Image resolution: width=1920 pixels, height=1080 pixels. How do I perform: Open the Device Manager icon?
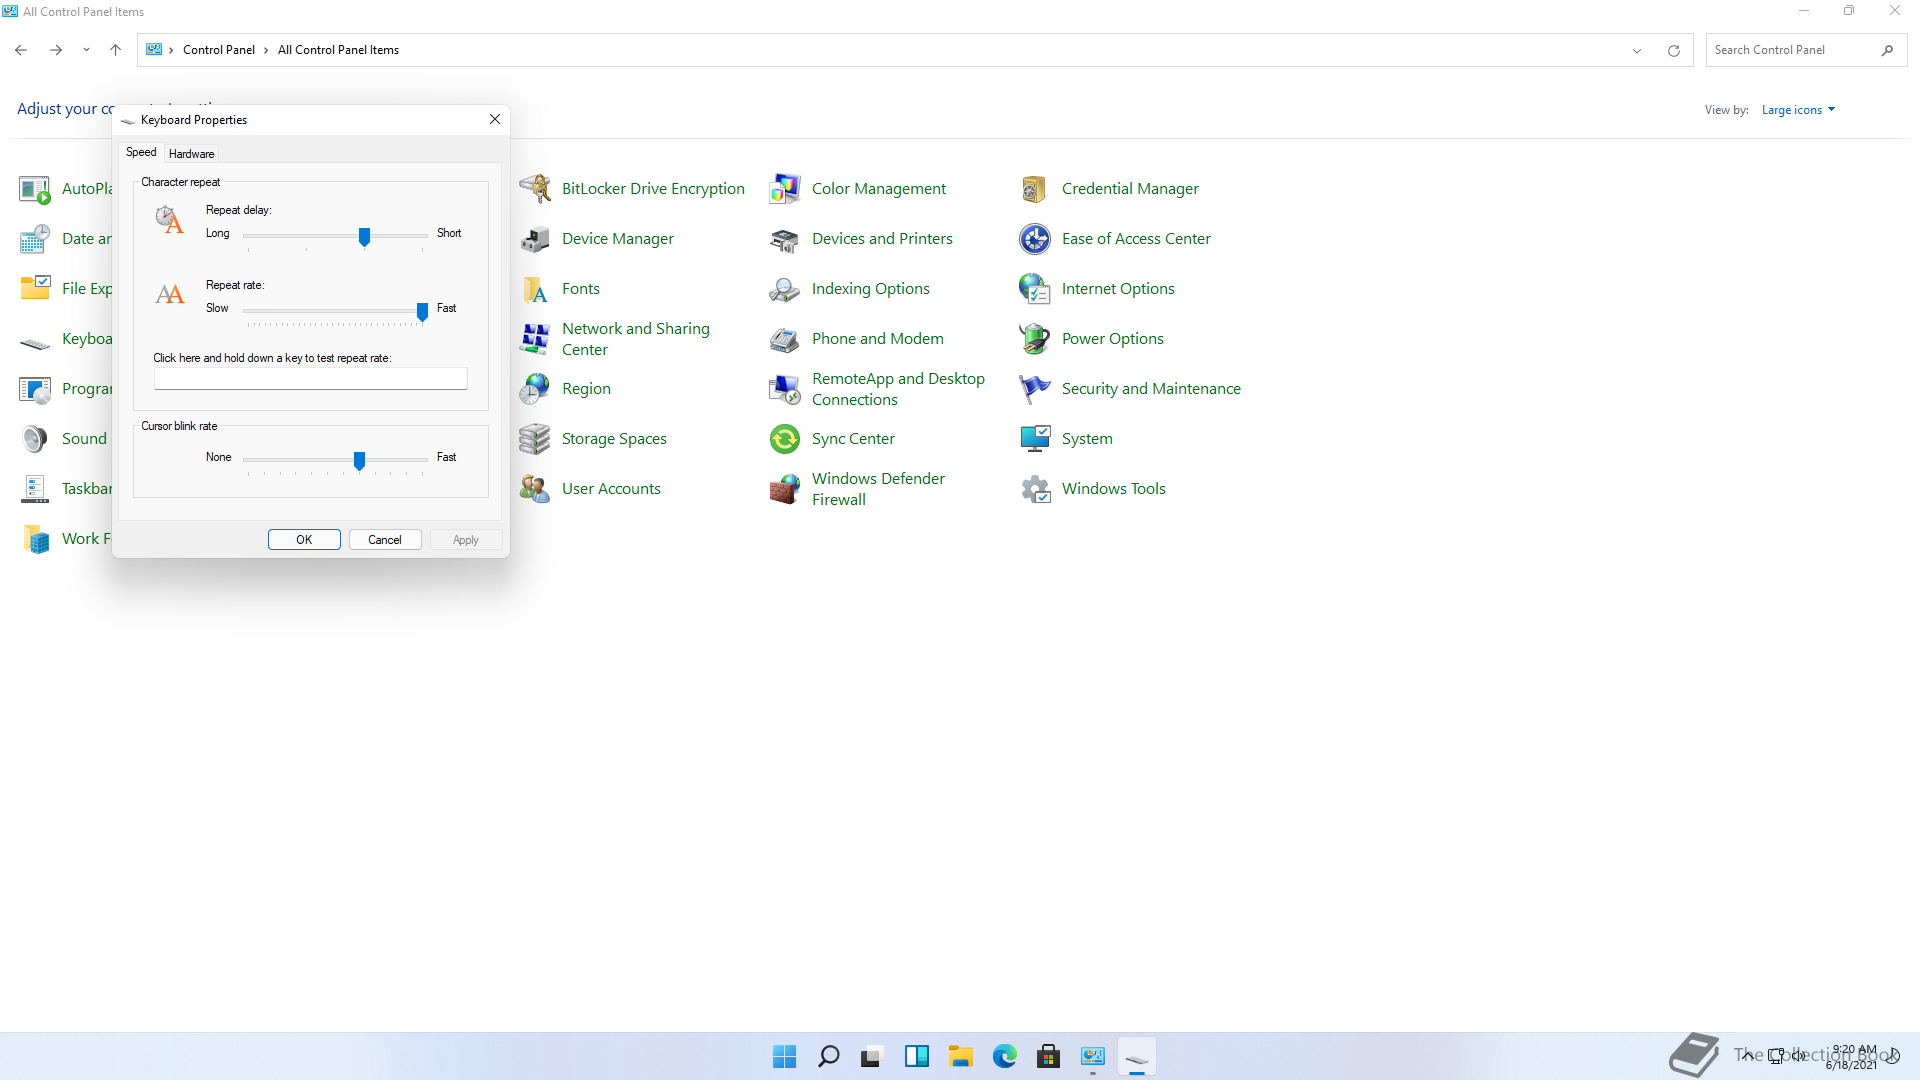[535, 238]
